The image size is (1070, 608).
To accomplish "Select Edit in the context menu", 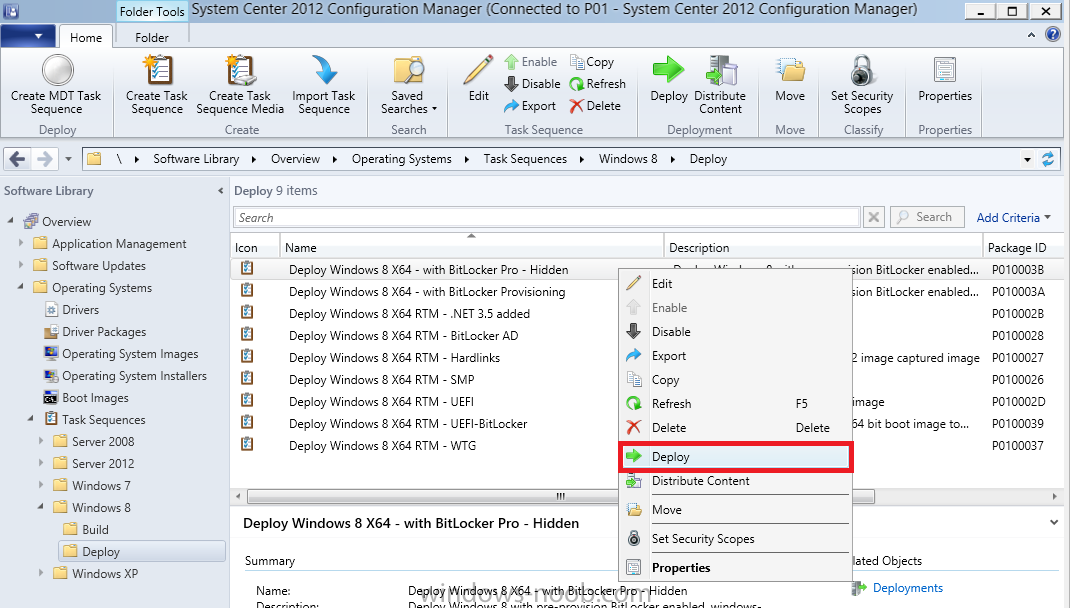I will point(736,283).
